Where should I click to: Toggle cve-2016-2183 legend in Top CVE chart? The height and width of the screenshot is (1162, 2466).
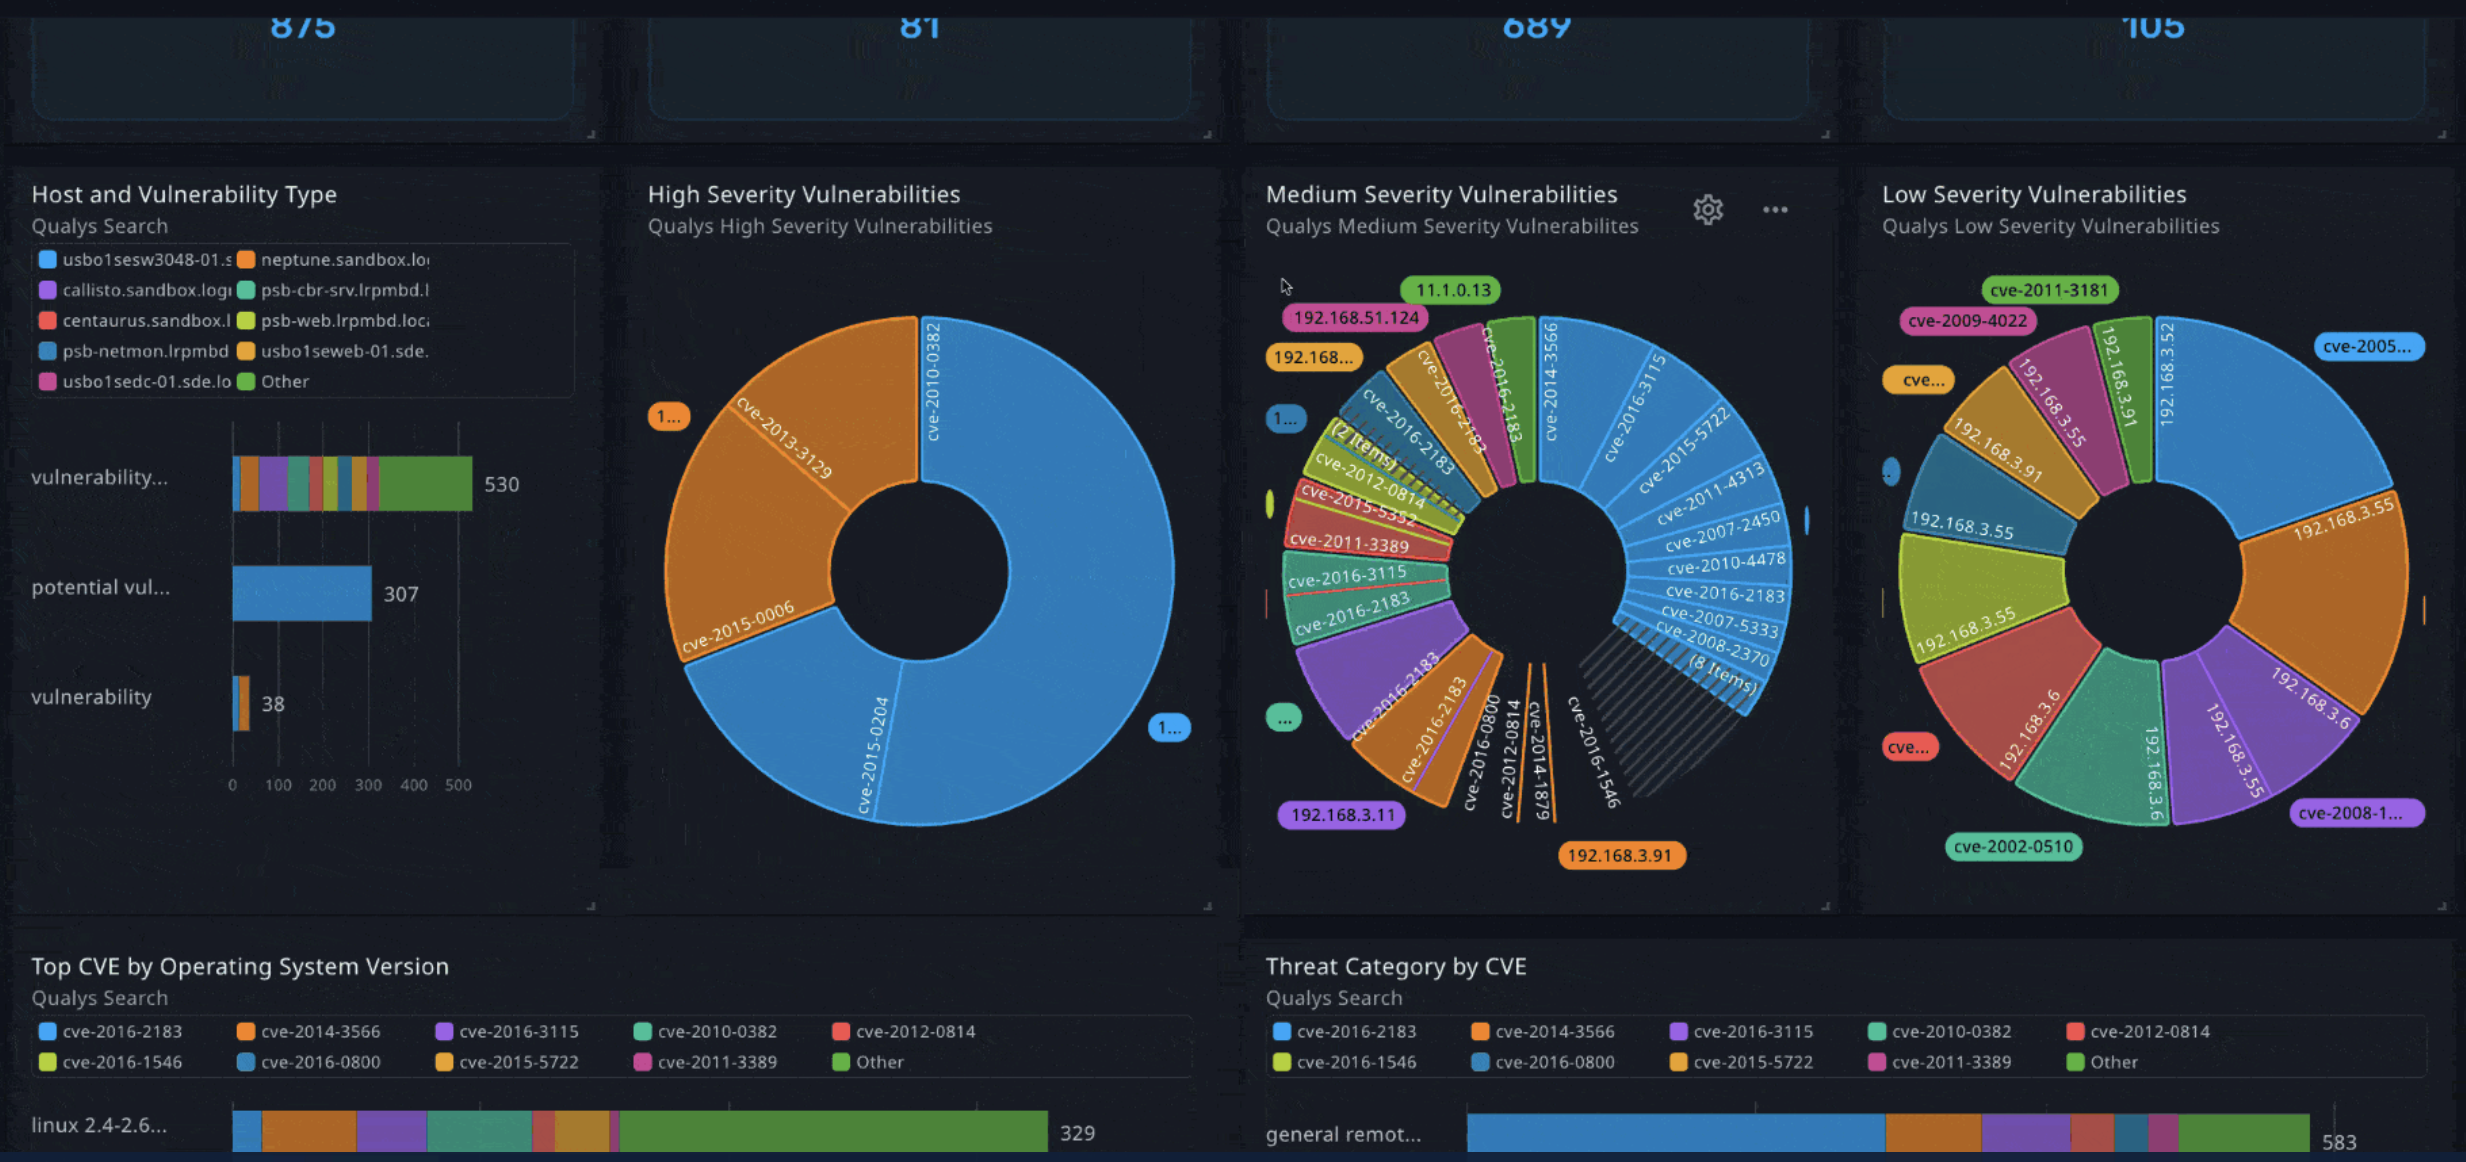pos(110,1031)
